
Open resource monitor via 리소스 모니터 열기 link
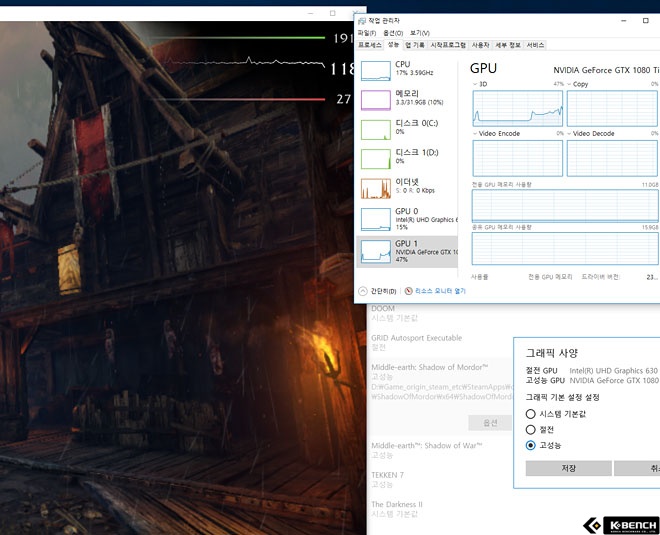tap(440, 291)
